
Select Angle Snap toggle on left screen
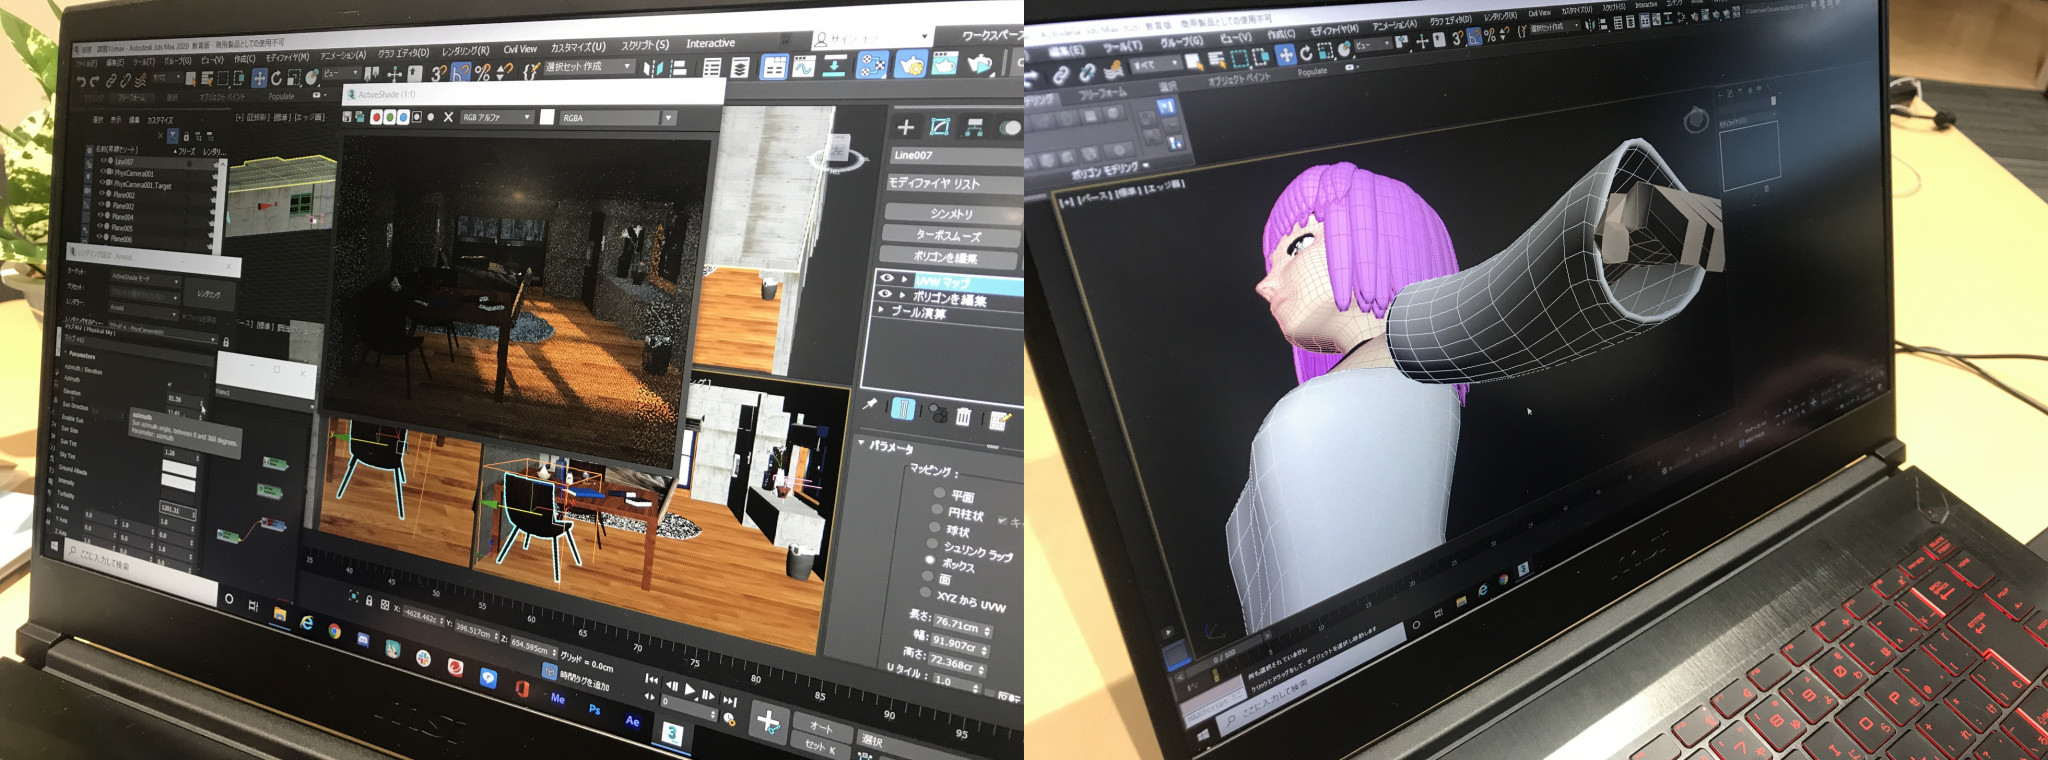(x=461, y=72)
